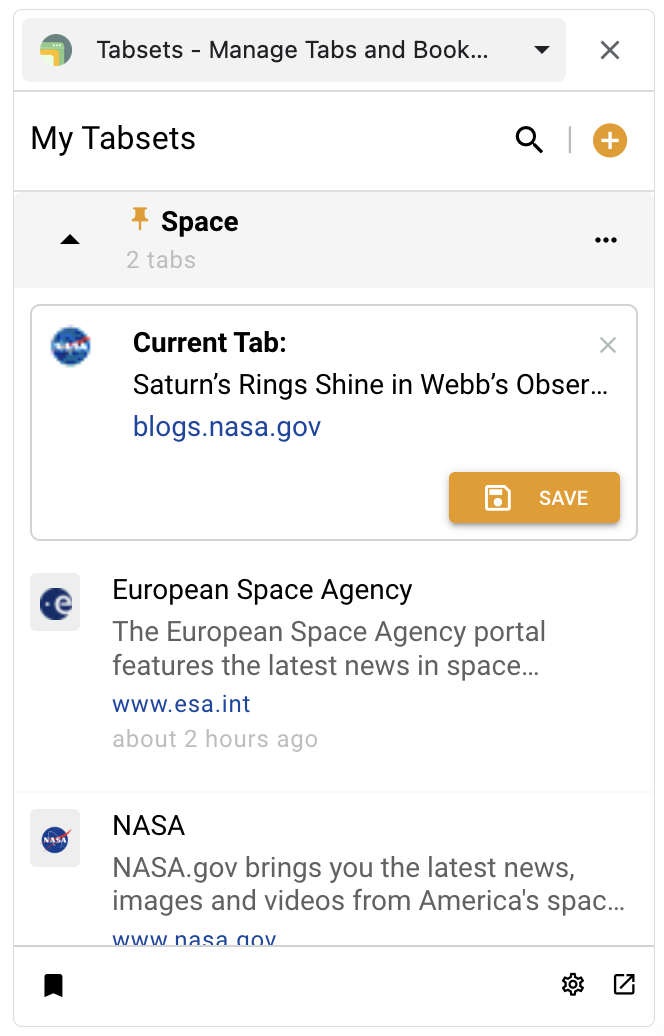Open Tabsets in a new window icon
The width and height of the screenshot is (664, 1036).
(x=624, y=984)
